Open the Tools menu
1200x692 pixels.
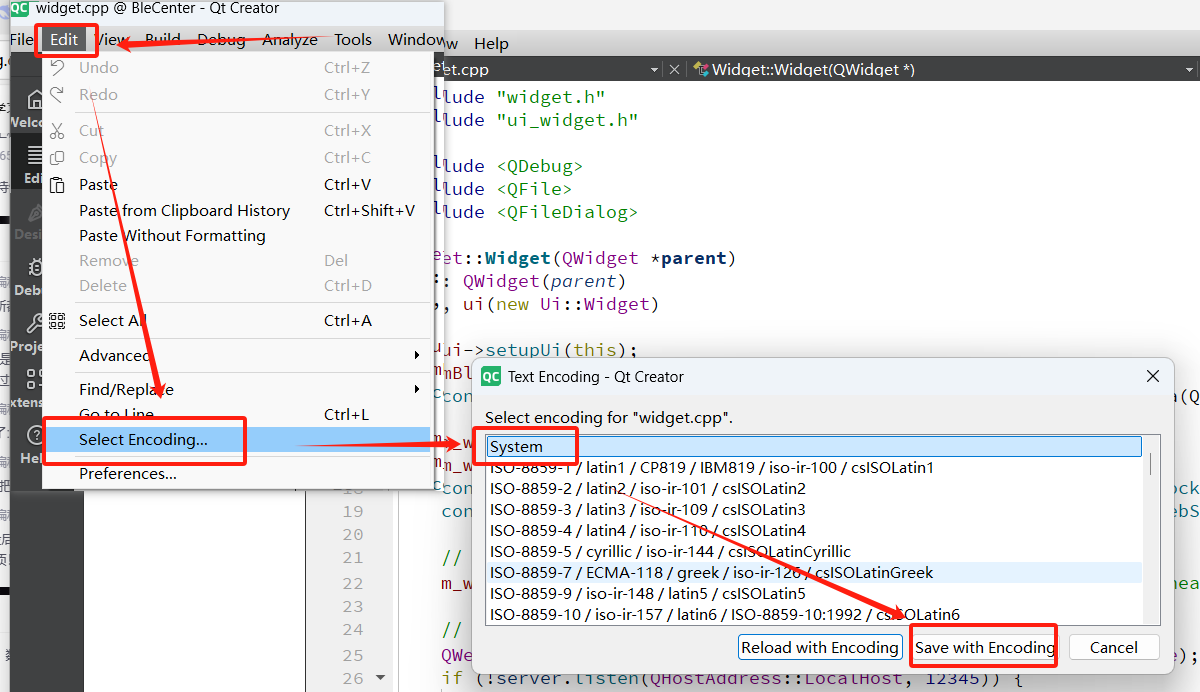[x=353, y=40]
